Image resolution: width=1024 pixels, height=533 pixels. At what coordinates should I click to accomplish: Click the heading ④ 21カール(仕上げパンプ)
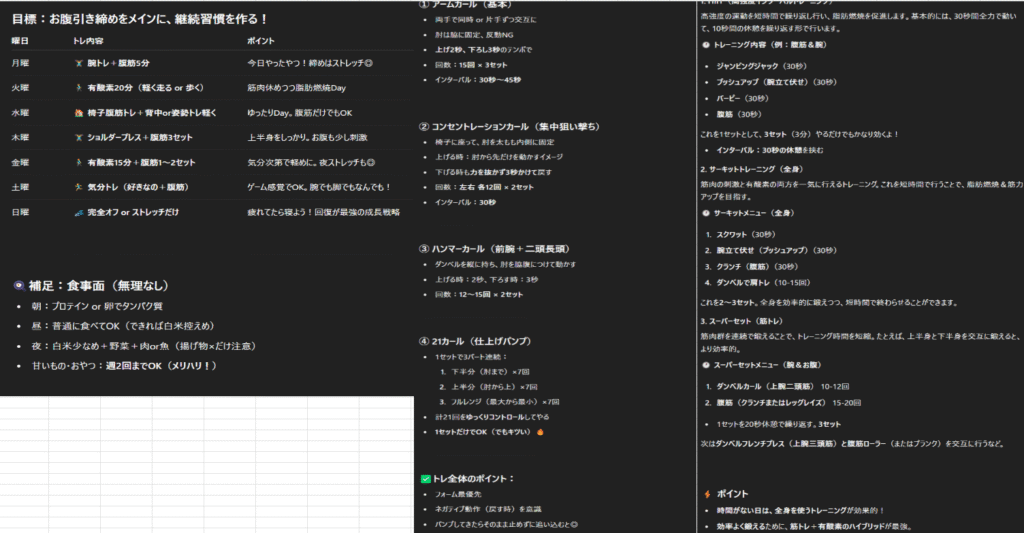click(475, 342)
